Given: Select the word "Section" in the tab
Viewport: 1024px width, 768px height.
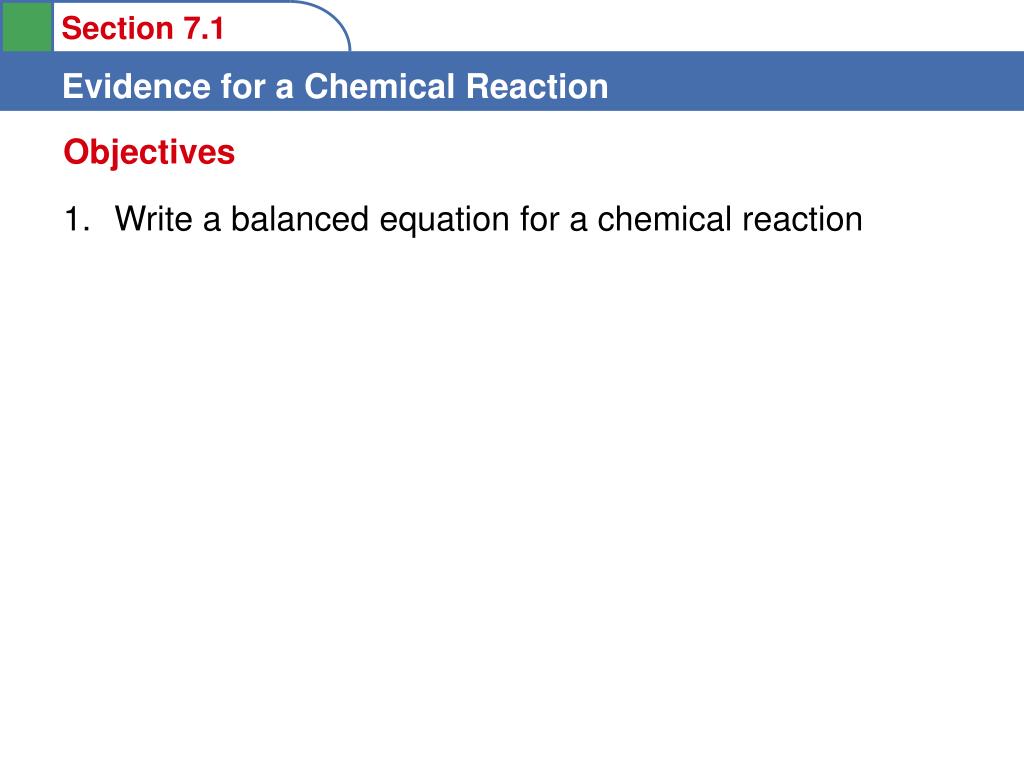Looking at the screenshot, I should 117,29.
